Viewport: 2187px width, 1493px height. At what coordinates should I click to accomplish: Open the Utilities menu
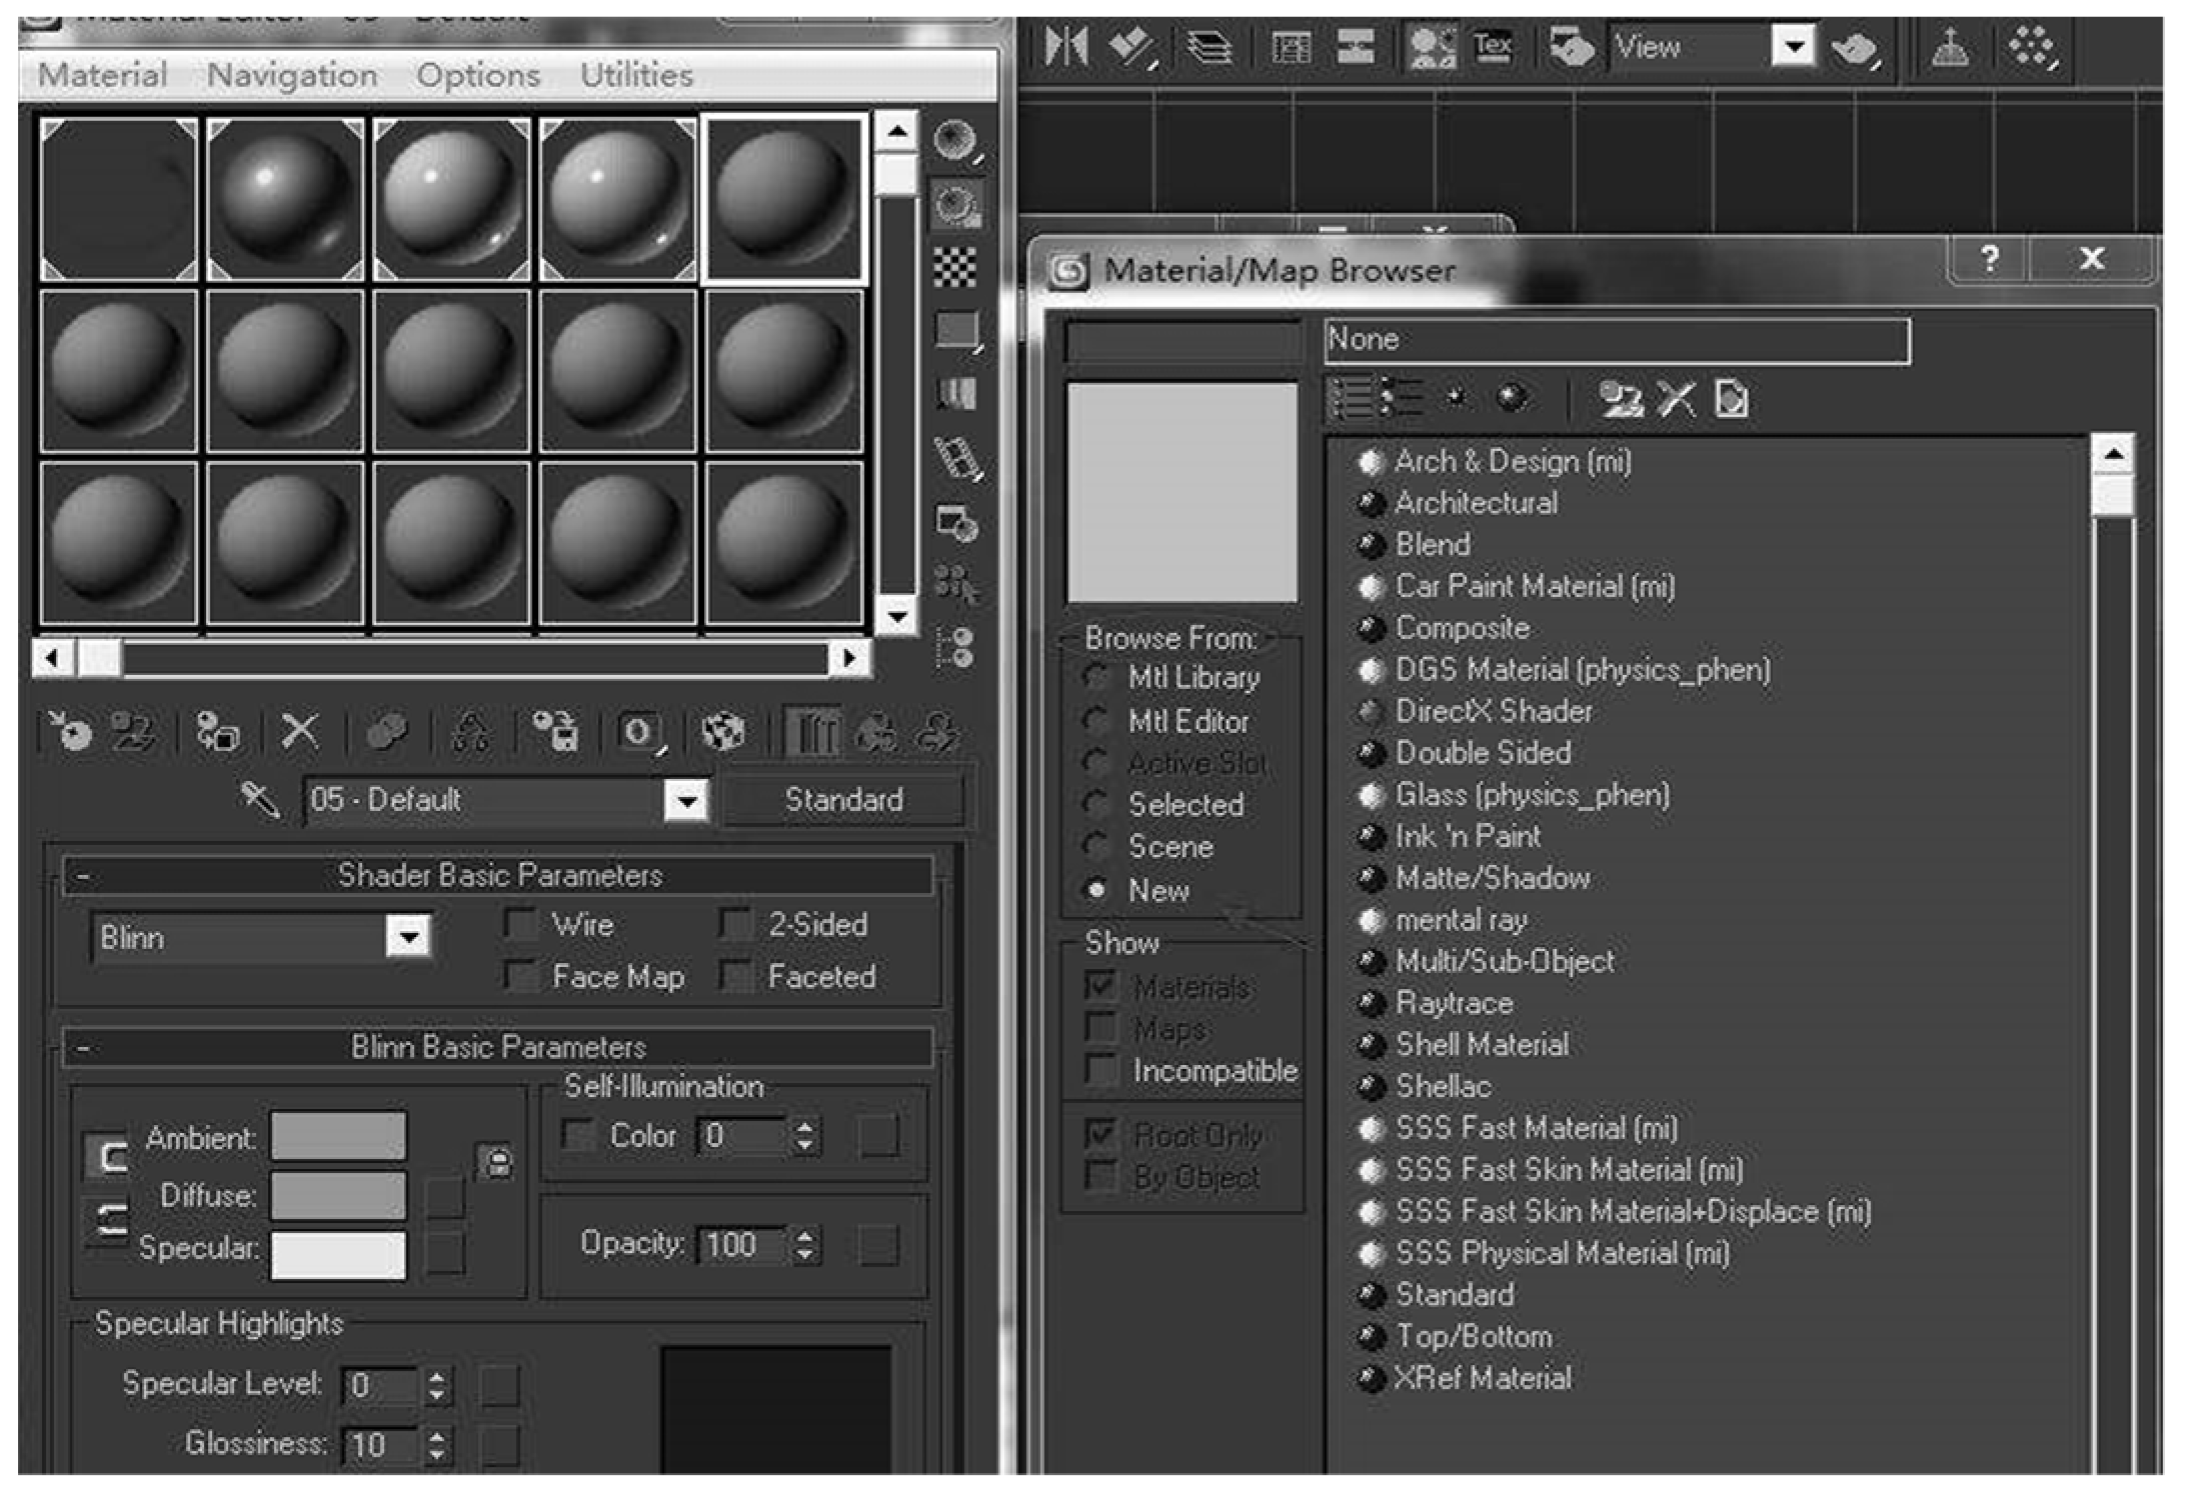tap(636, 75)
